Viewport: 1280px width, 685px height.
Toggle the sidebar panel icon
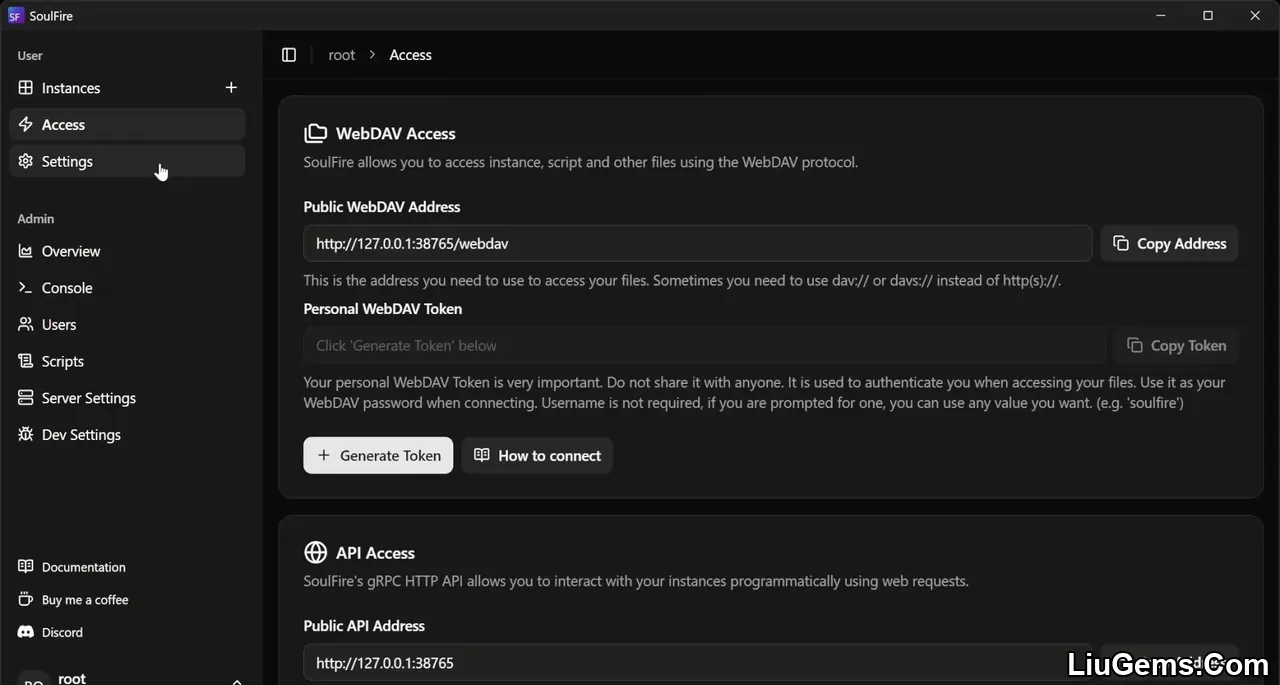point(289,55)
